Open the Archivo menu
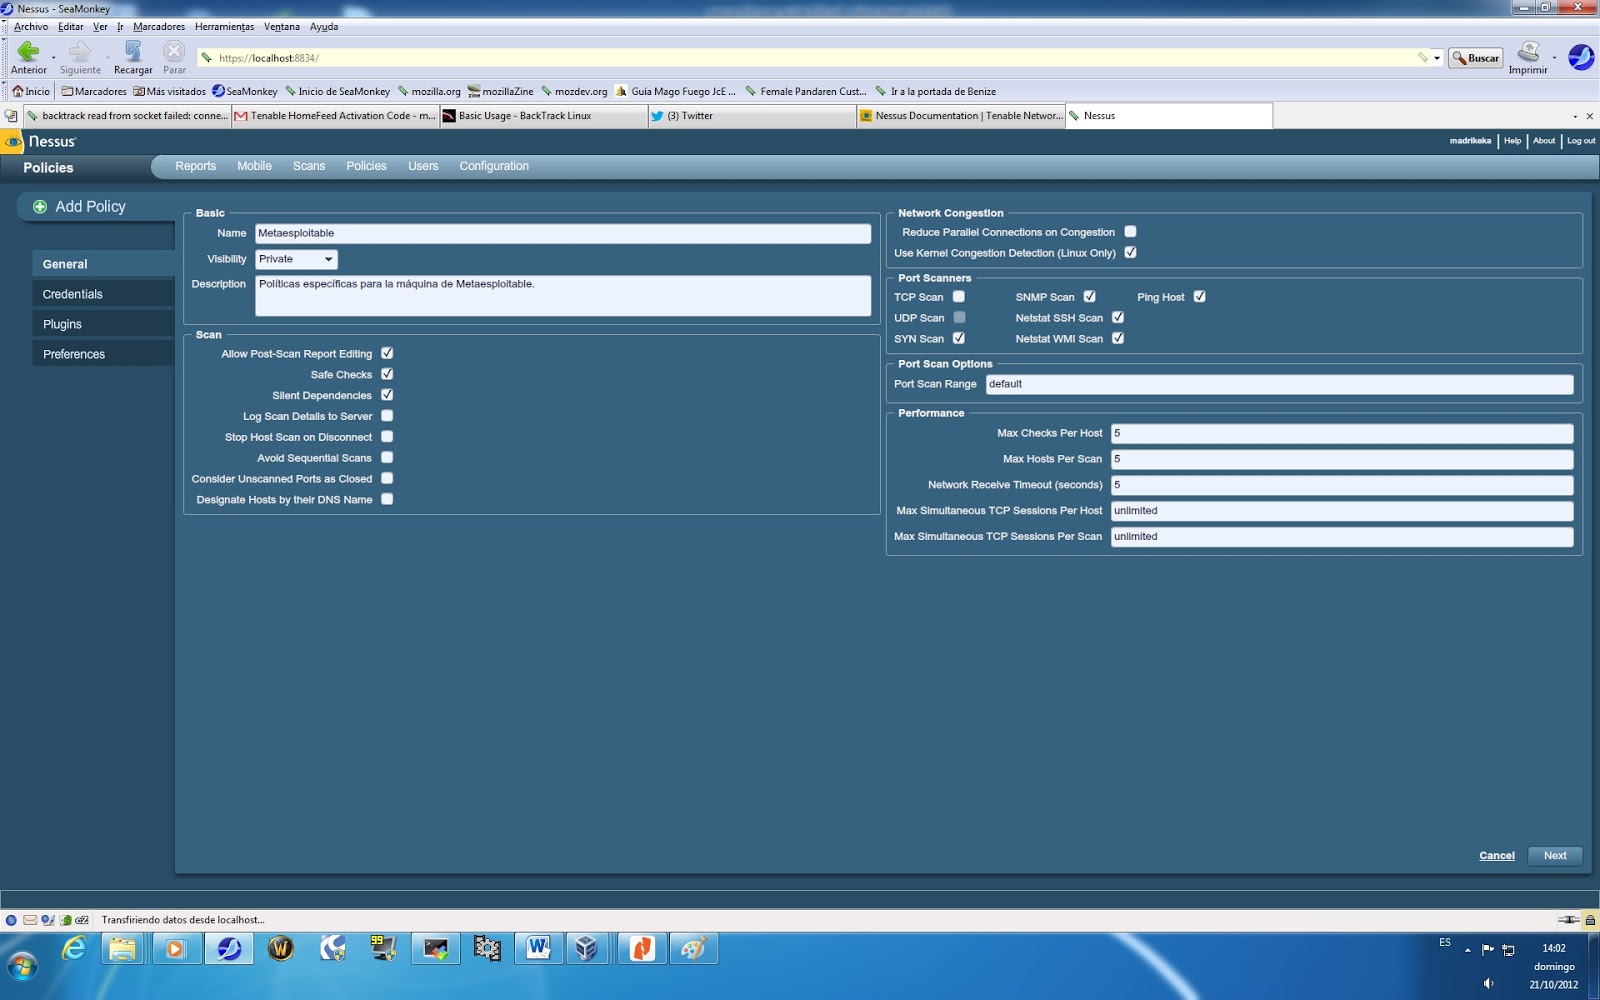The width and height of the screenshot is (1600, 1000). 31,27
